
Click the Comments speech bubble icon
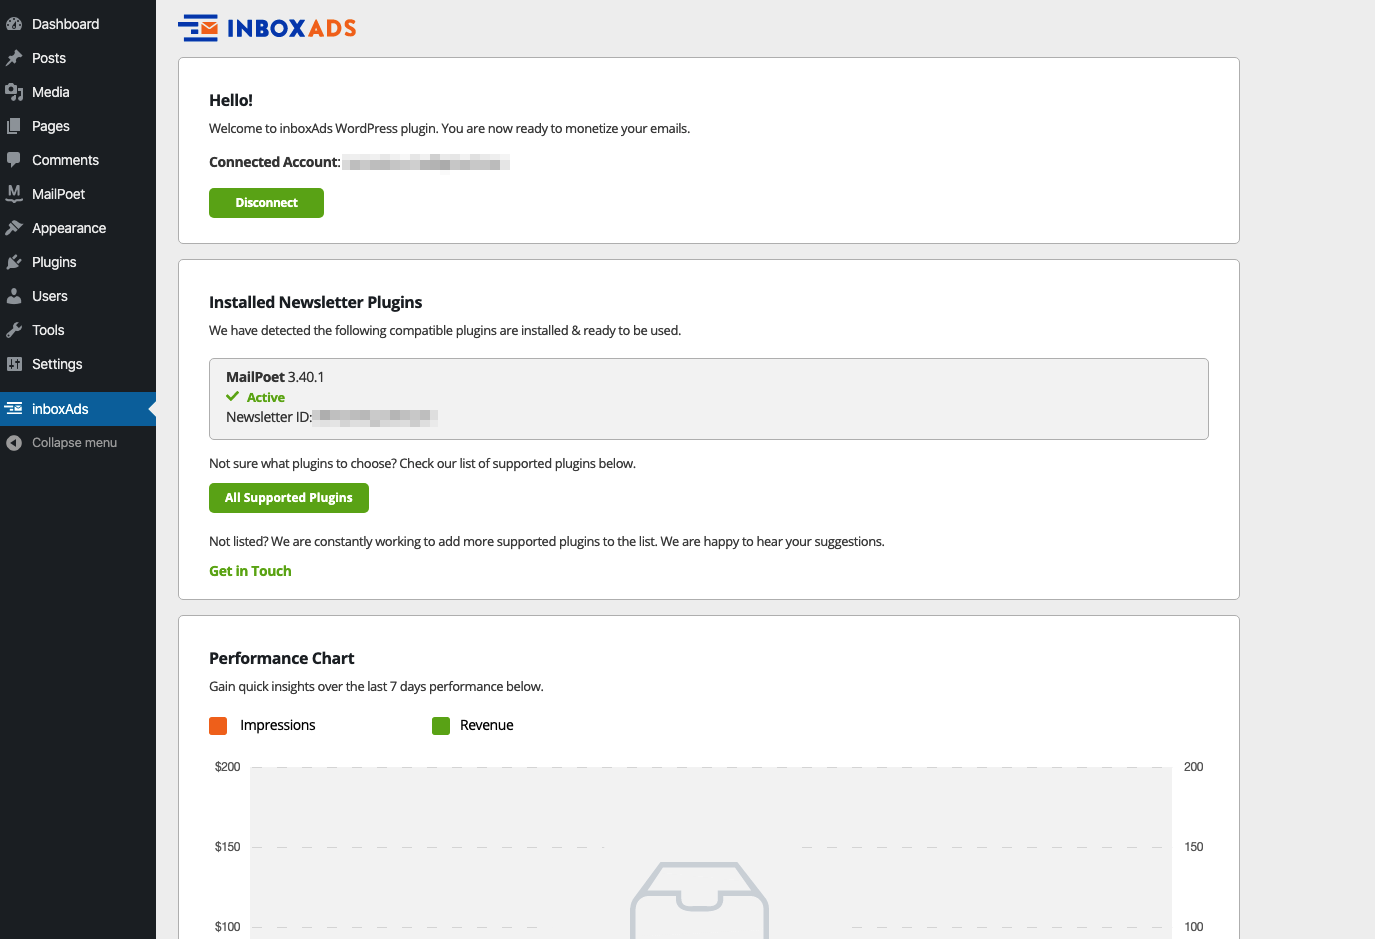(14, 160)
